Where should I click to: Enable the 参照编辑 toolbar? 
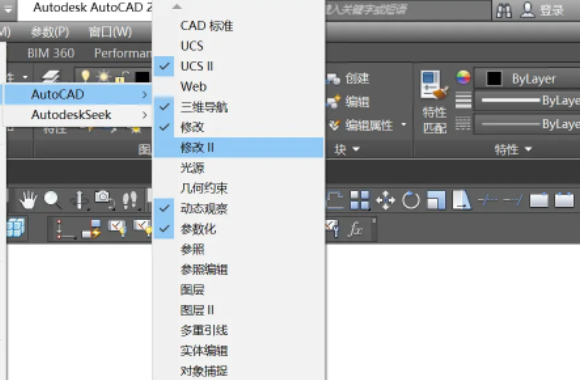pos(238,270)
